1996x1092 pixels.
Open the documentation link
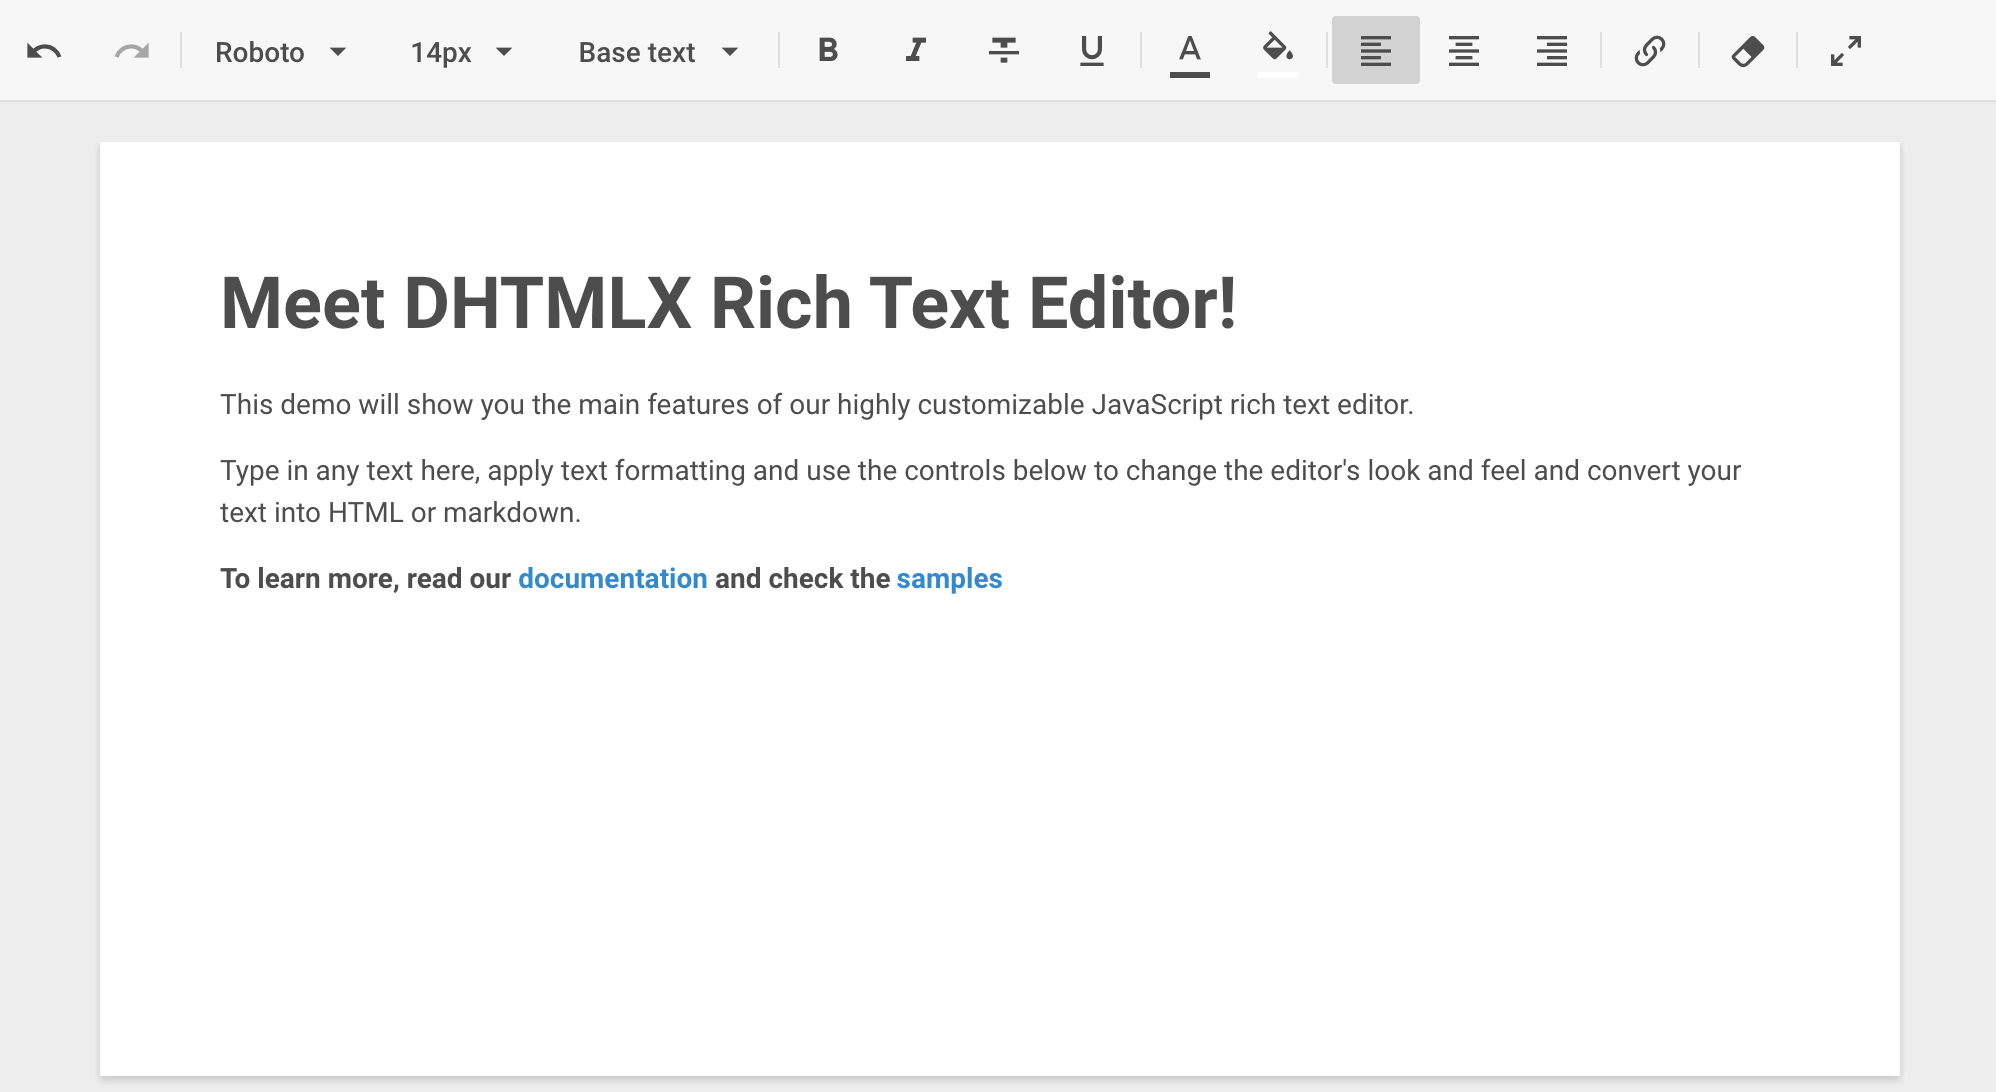(613, 579)
